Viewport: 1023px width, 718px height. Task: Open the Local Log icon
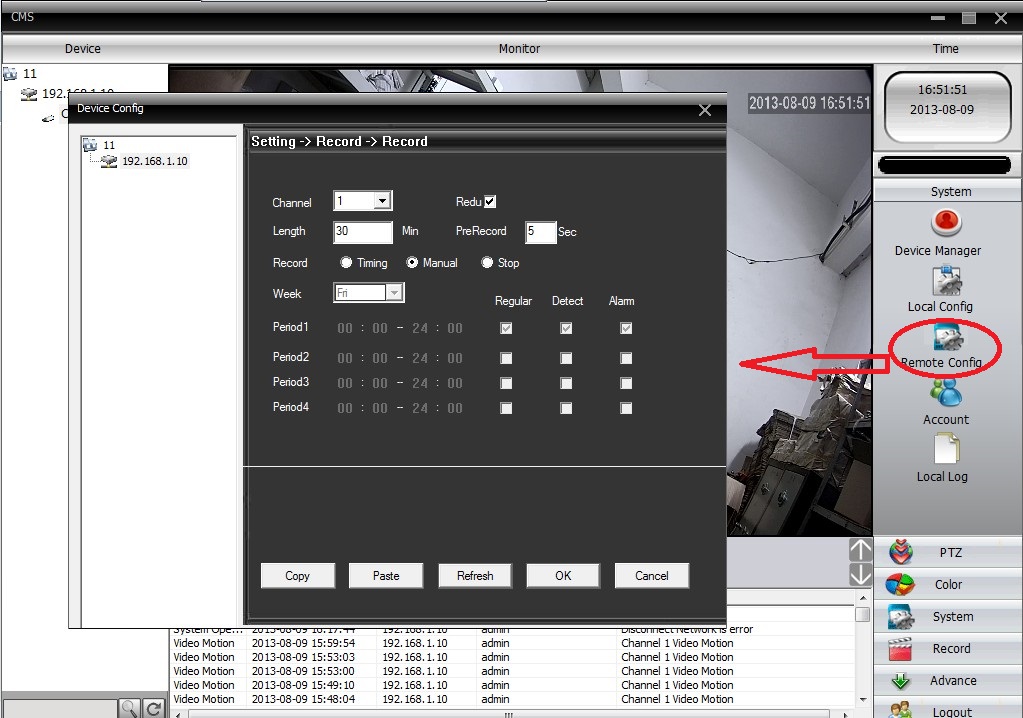[x=945, y=449]
